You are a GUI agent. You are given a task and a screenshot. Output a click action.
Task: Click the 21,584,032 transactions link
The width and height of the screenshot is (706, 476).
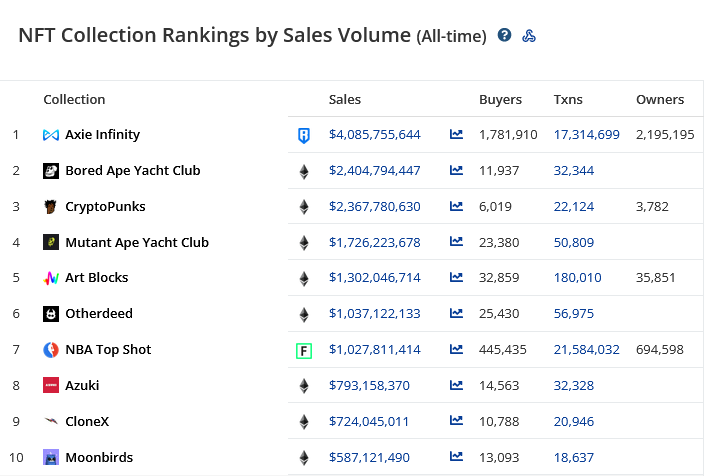pyautogui.click(x=587, y=350)
